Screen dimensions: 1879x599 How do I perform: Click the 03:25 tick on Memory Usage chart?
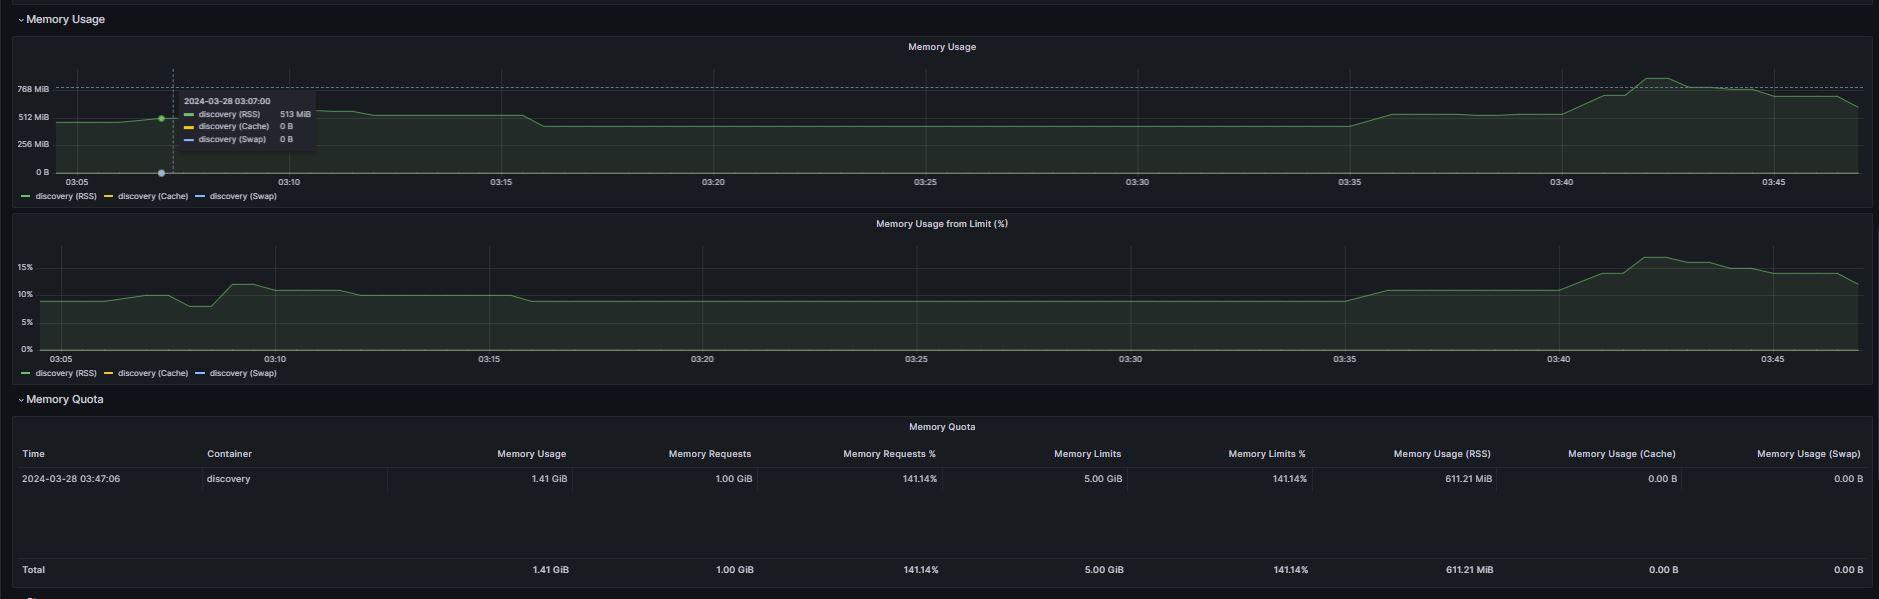coord(925,182)
